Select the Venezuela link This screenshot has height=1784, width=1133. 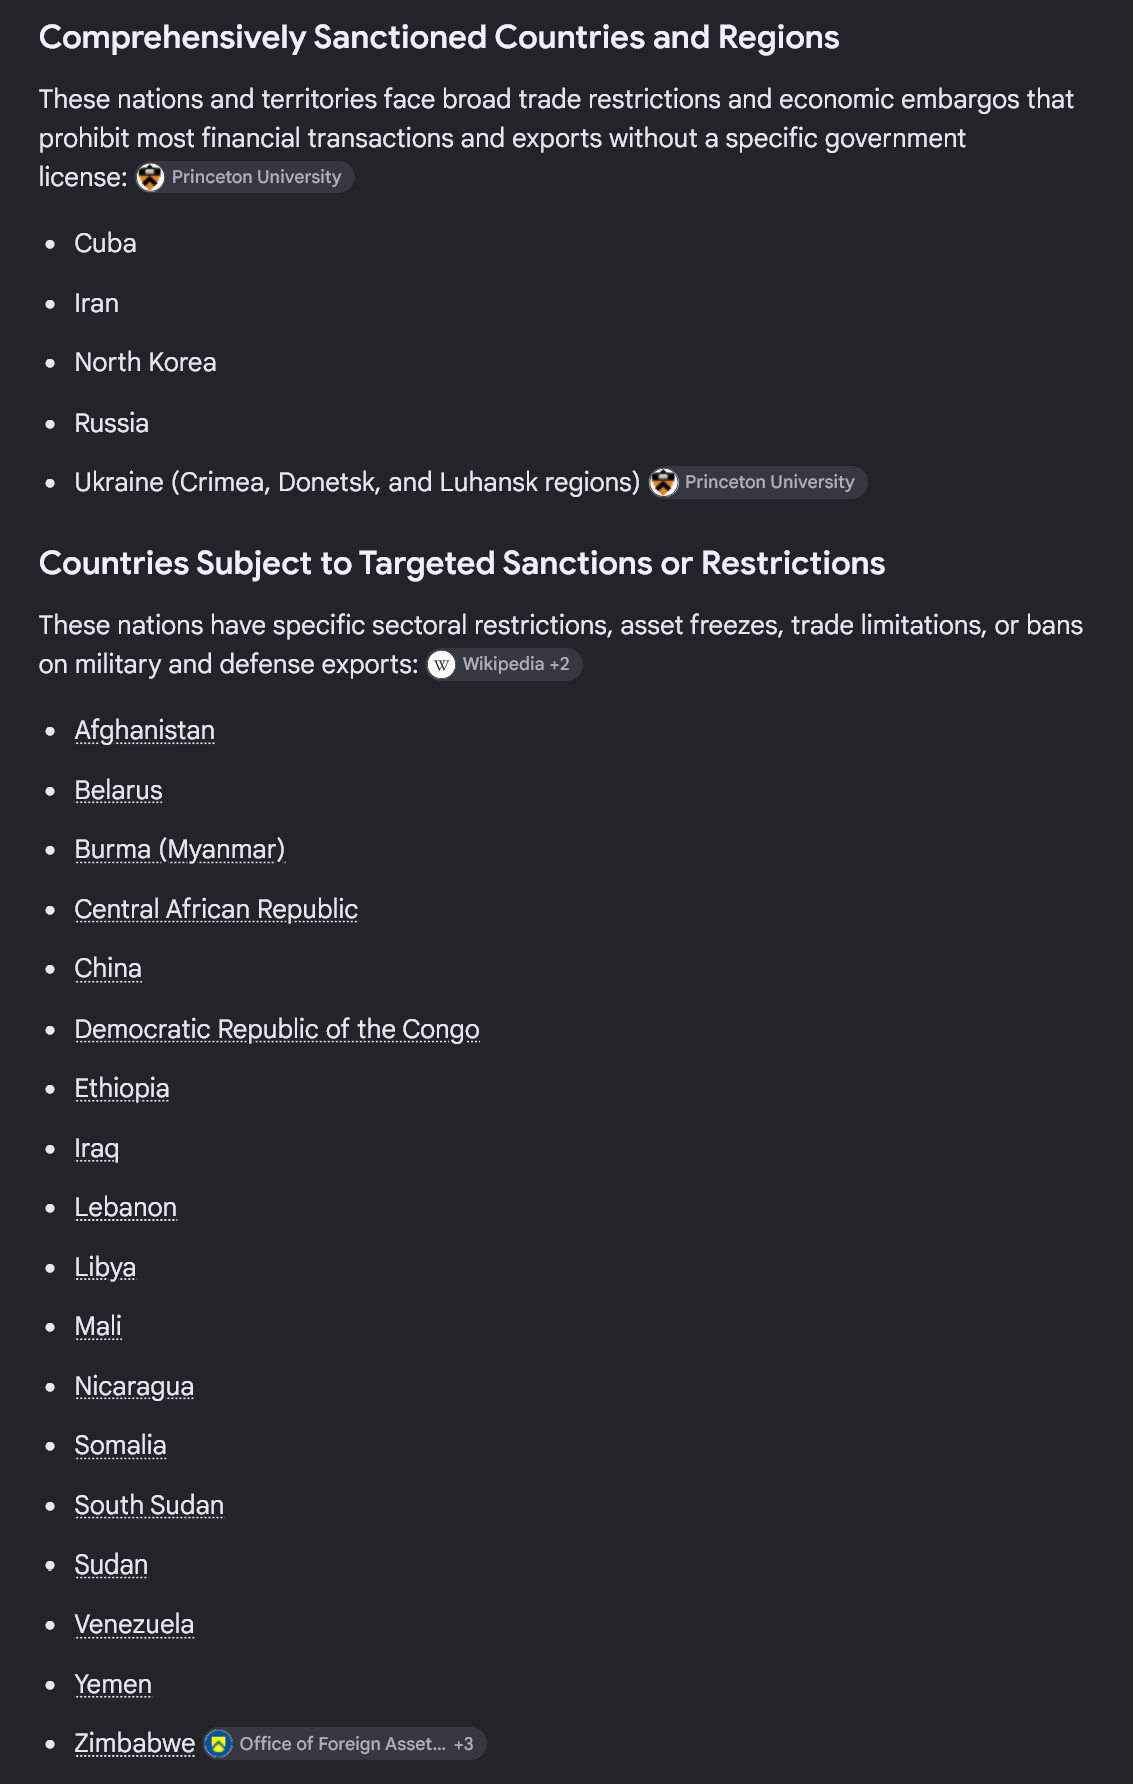pyautogui.click(x=134, y=1624)
